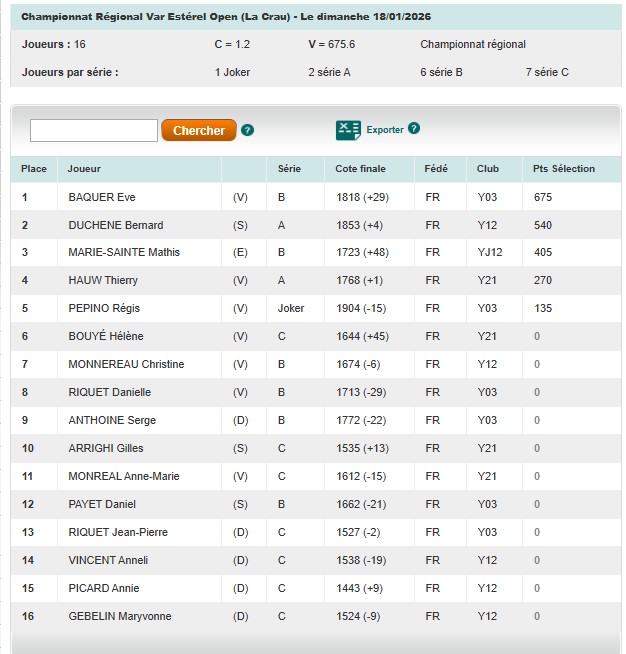Image resolution: width=626 pixels, height=654 pixels.
Task: Open the Exporter link
Action: point(385,130)
